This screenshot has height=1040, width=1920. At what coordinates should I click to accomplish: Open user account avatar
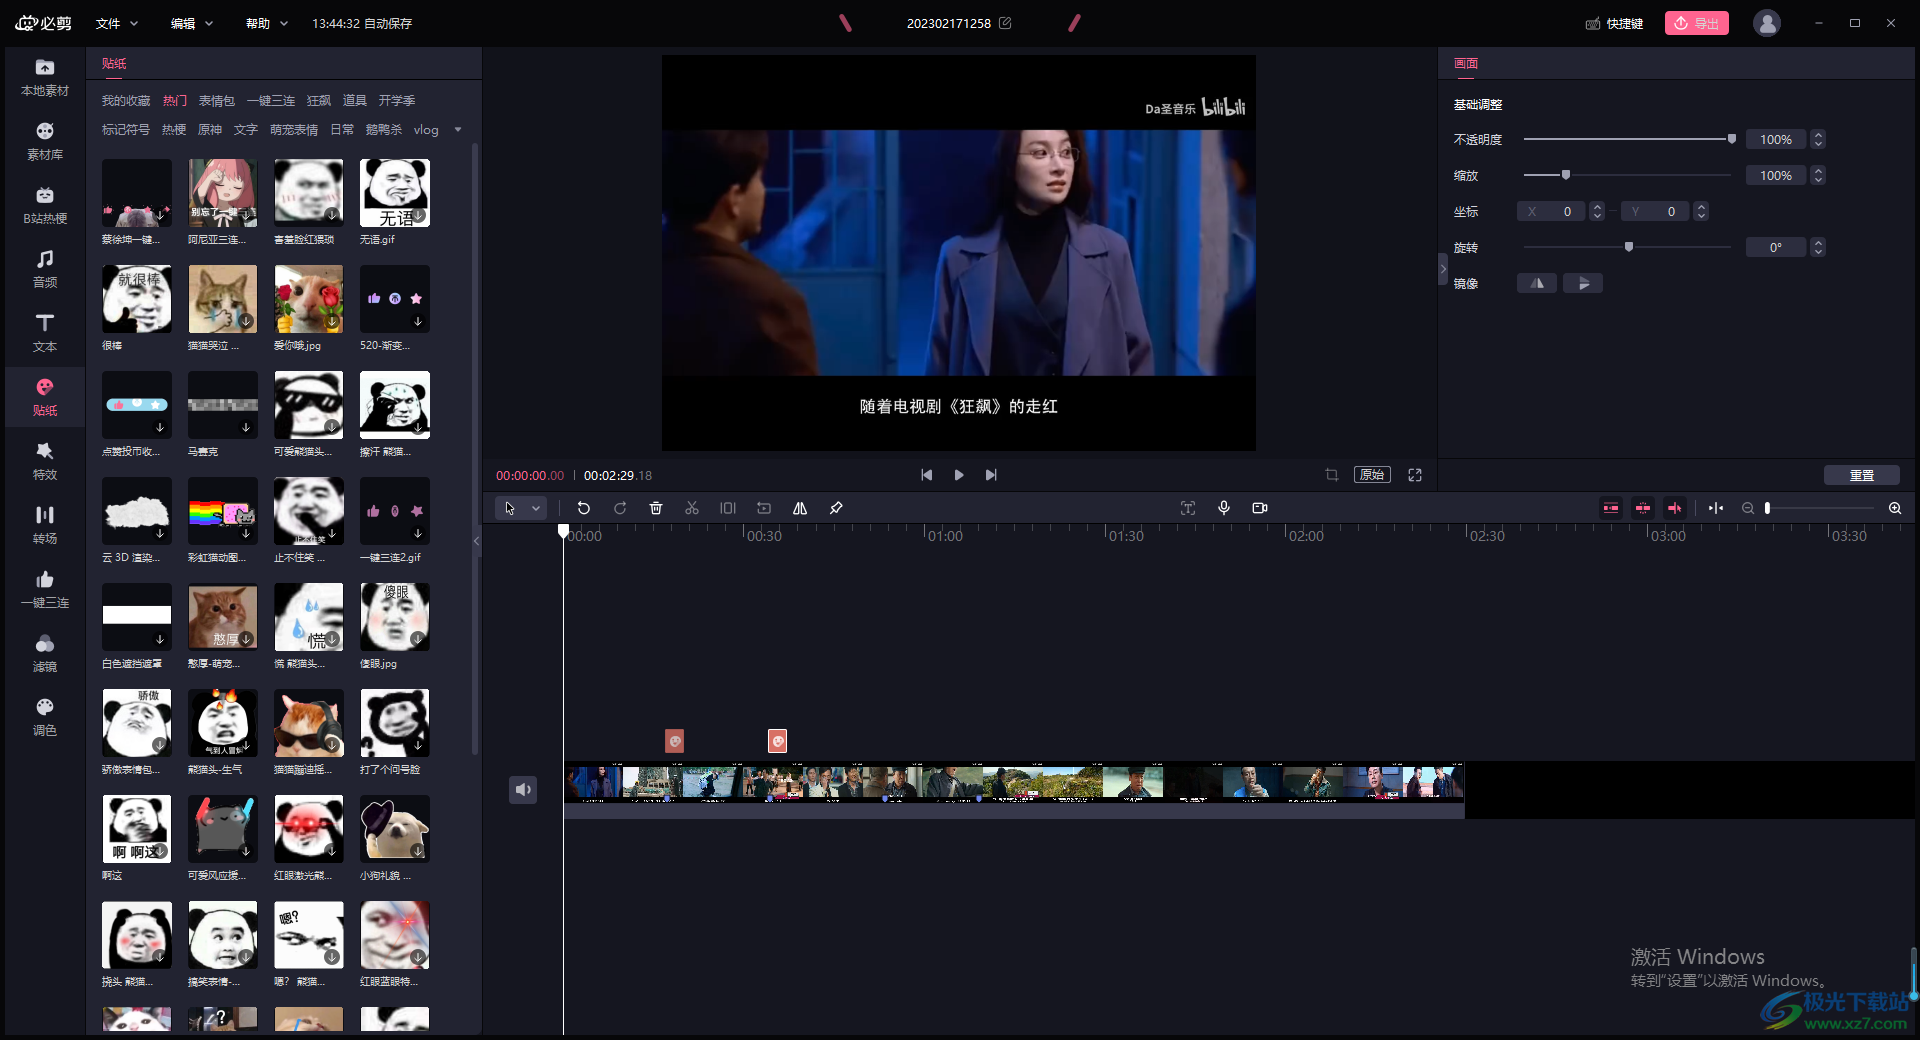tap(1767, 23)
